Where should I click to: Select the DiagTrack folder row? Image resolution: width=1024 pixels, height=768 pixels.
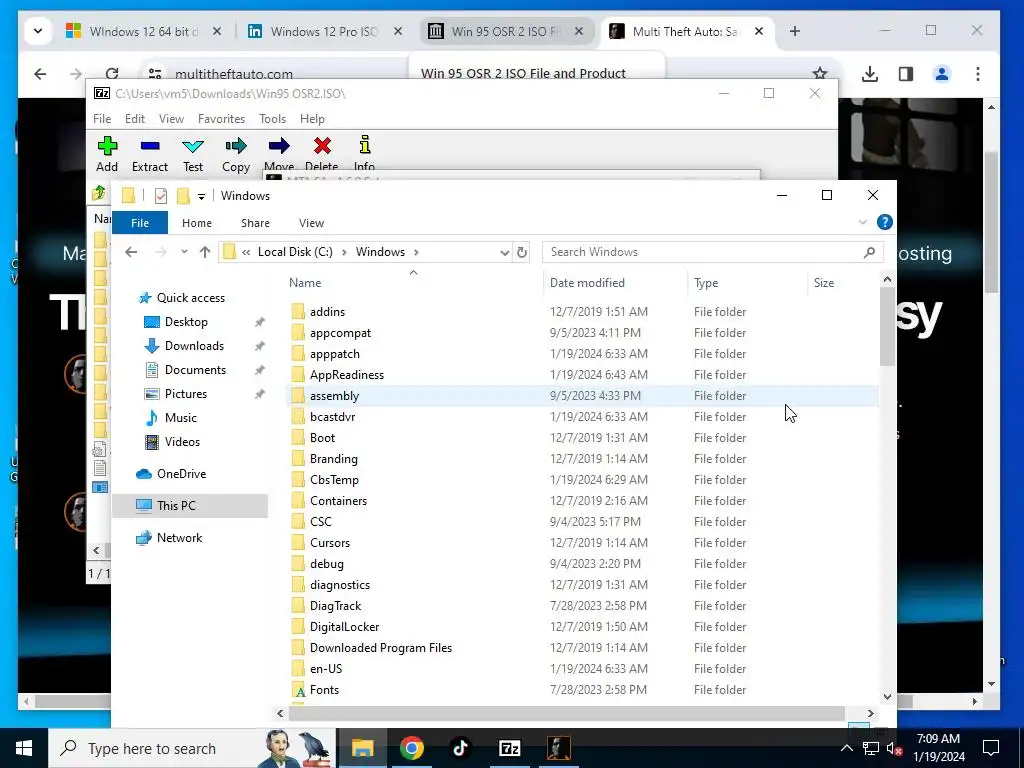(x=583, y=606)
